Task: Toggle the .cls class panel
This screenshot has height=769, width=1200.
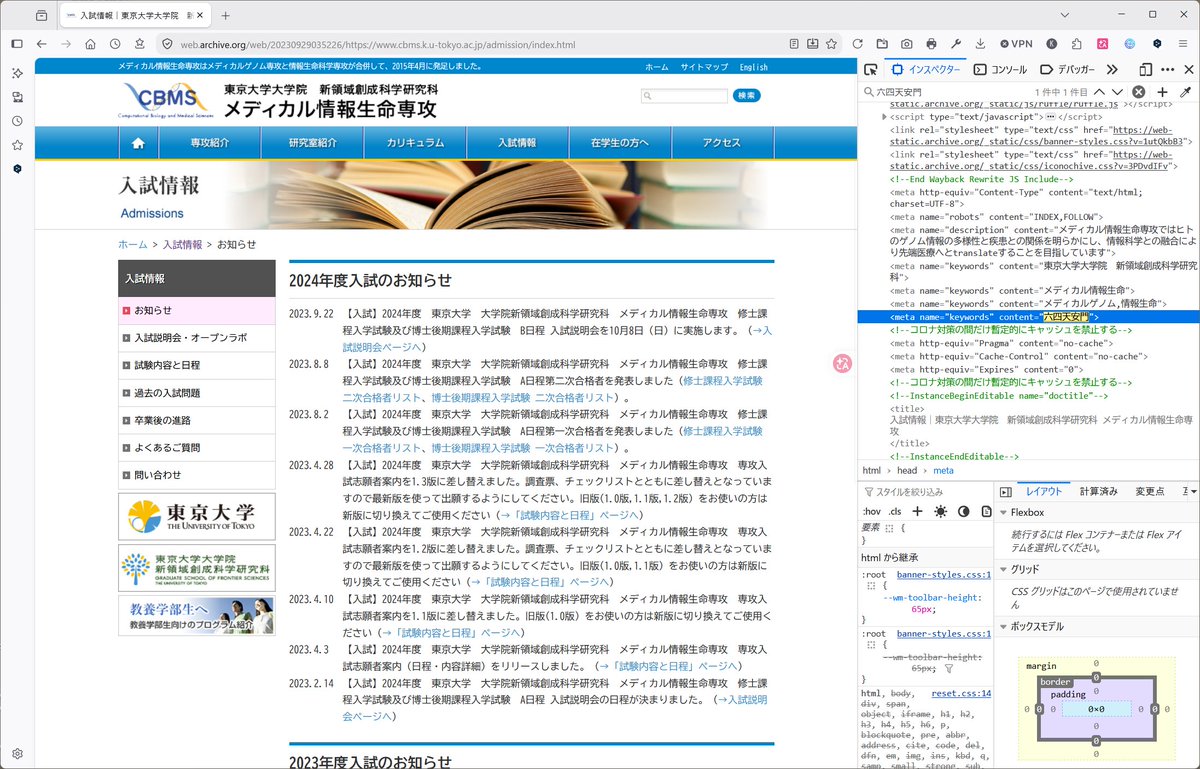Action: click(x=895, y=511)
